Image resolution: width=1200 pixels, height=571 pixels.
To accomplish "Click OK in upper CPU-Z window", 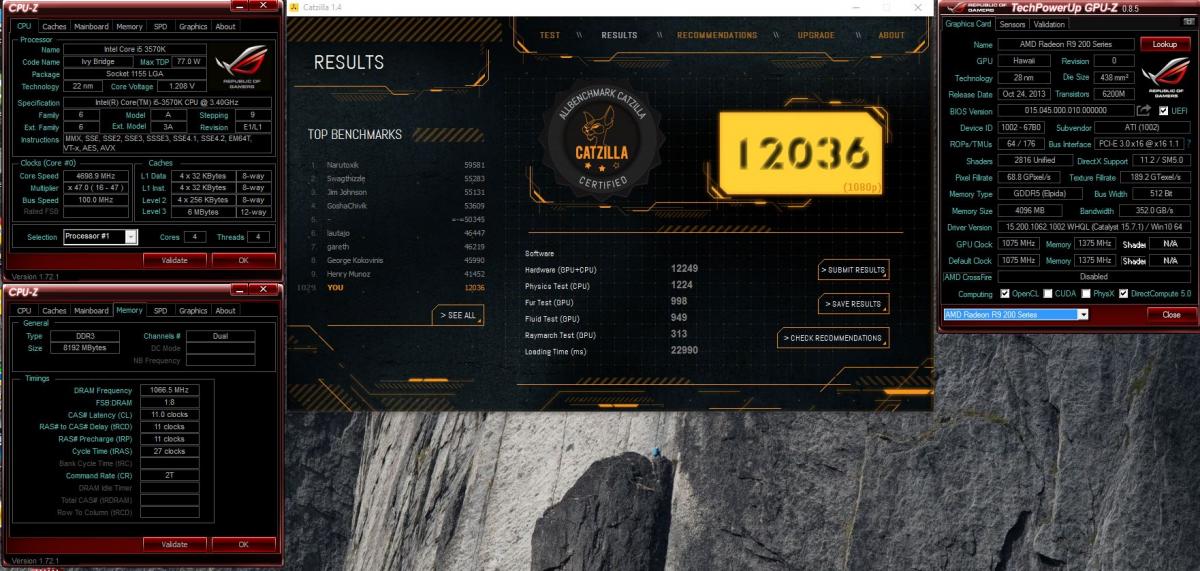I will [243, 260].
